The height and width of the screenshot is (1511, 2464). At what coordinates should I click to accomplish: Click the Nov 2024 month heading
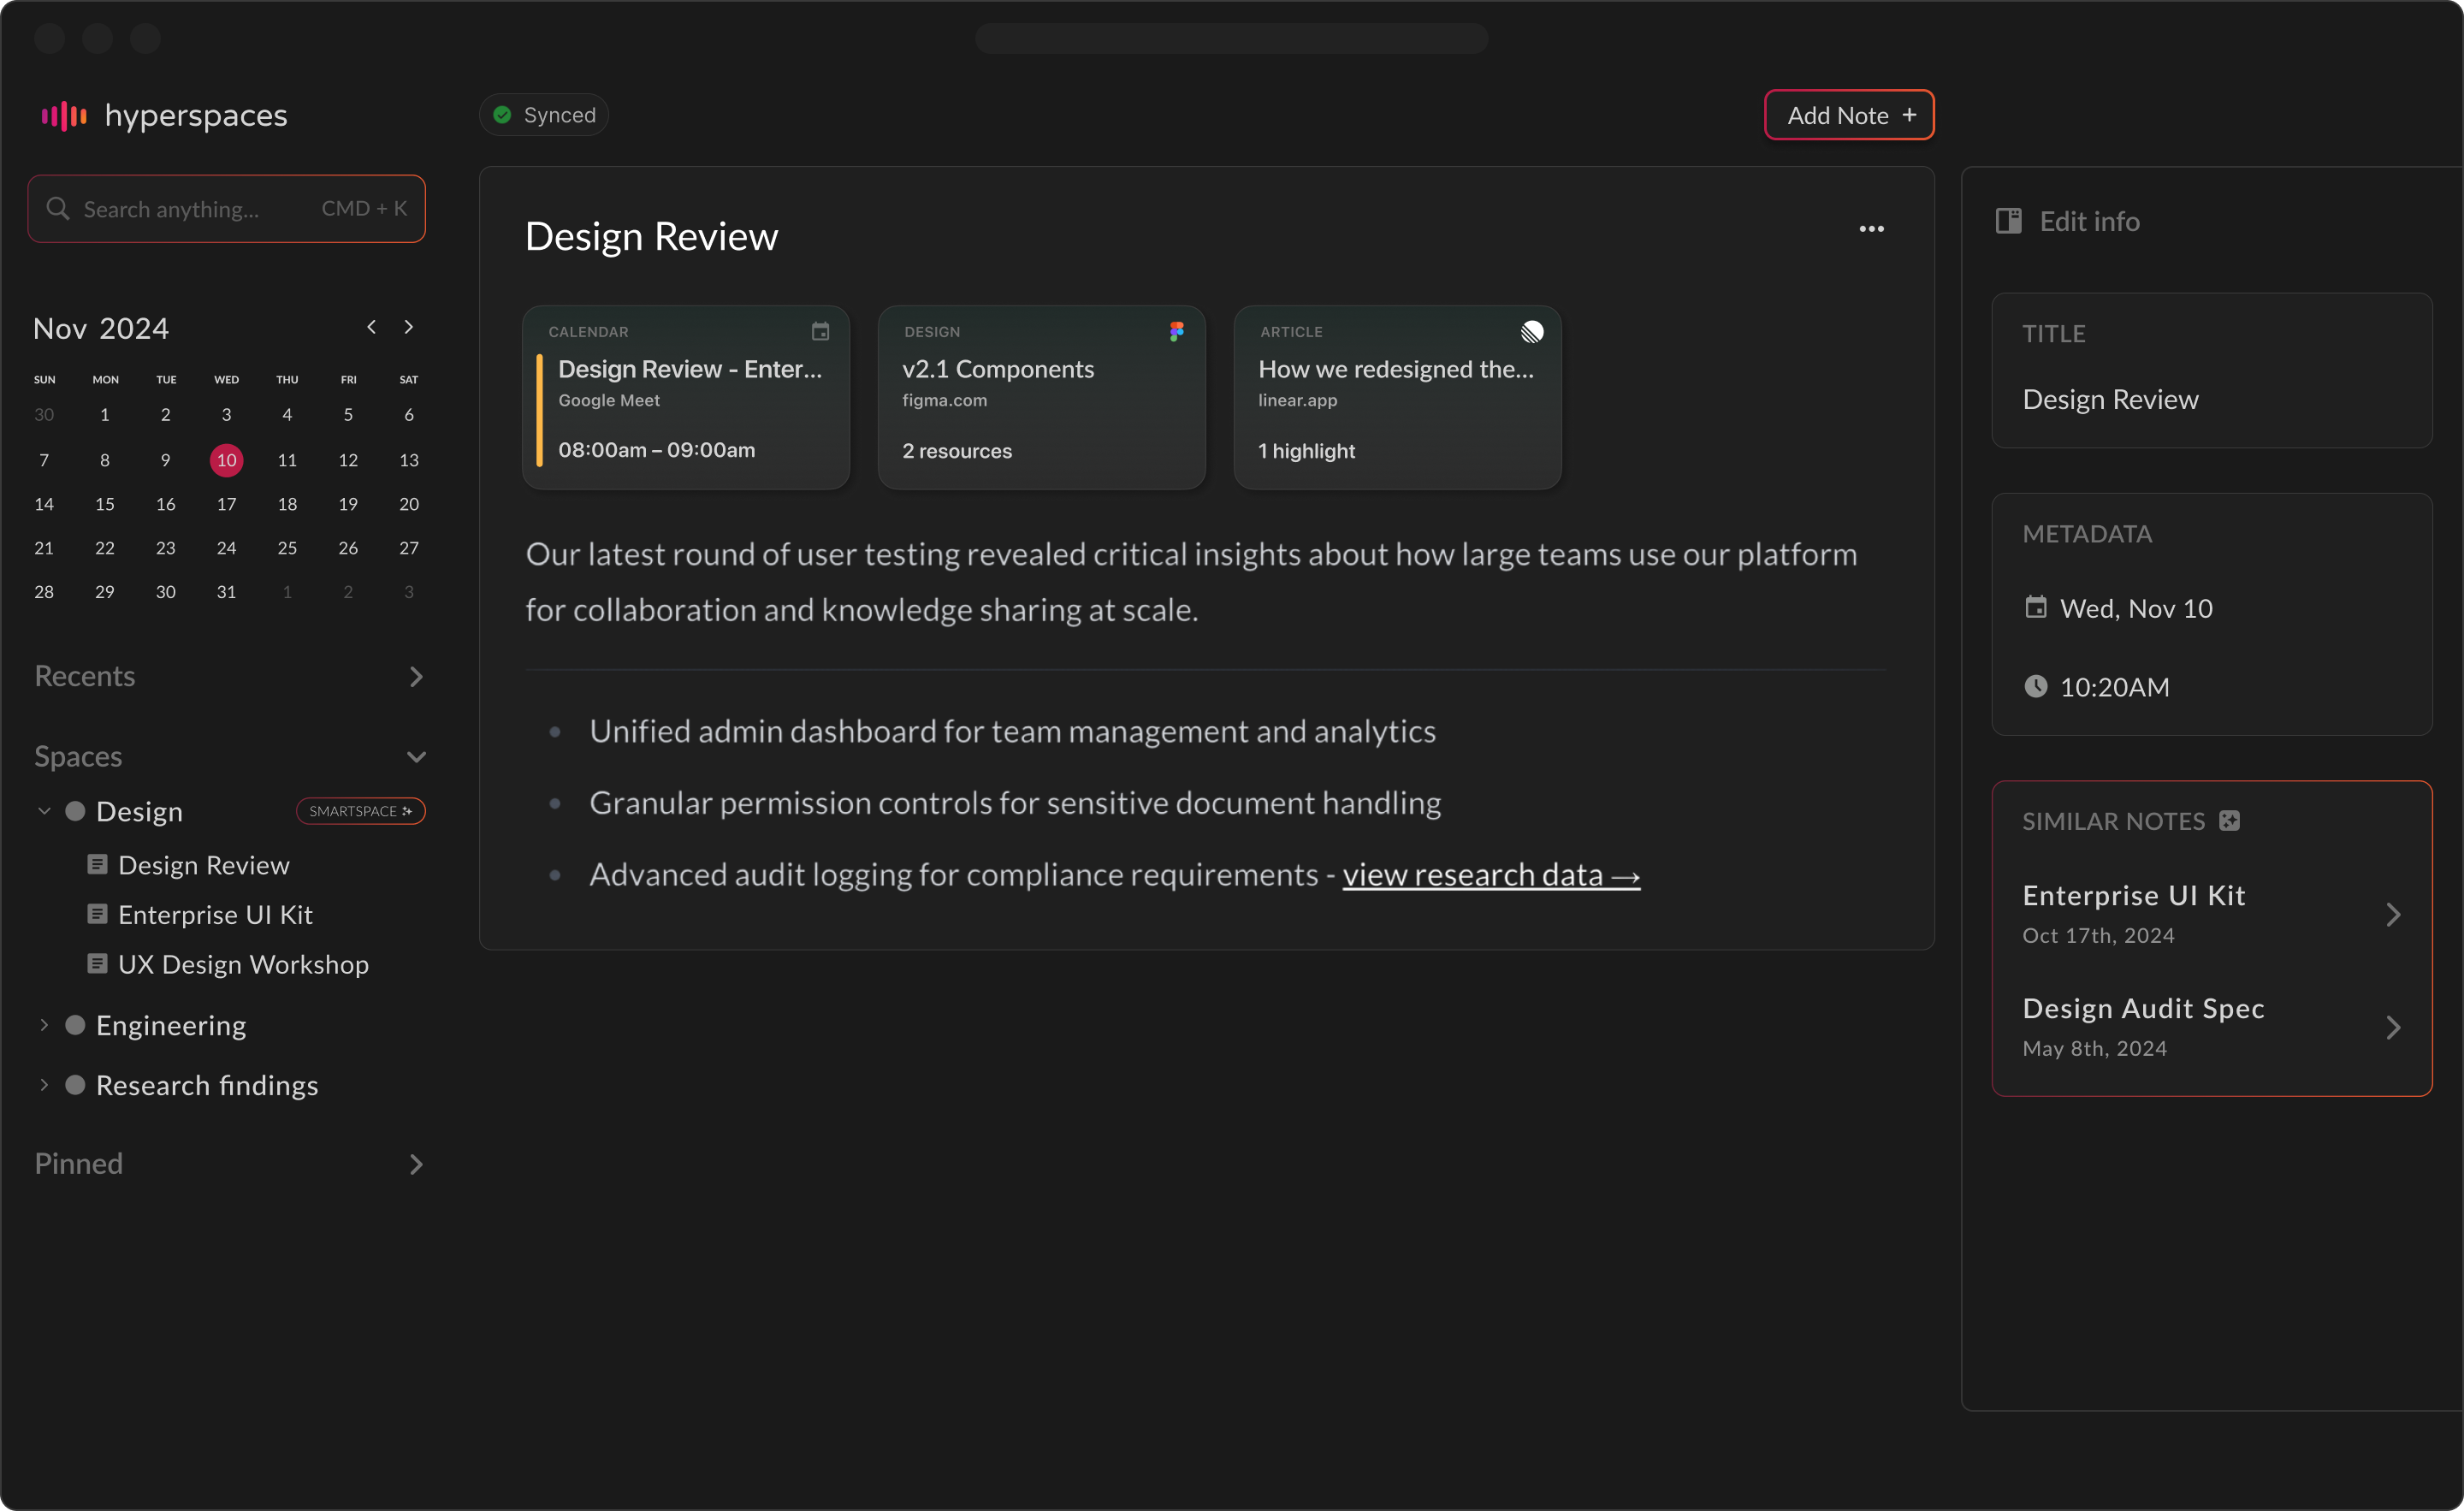(101, 328)
